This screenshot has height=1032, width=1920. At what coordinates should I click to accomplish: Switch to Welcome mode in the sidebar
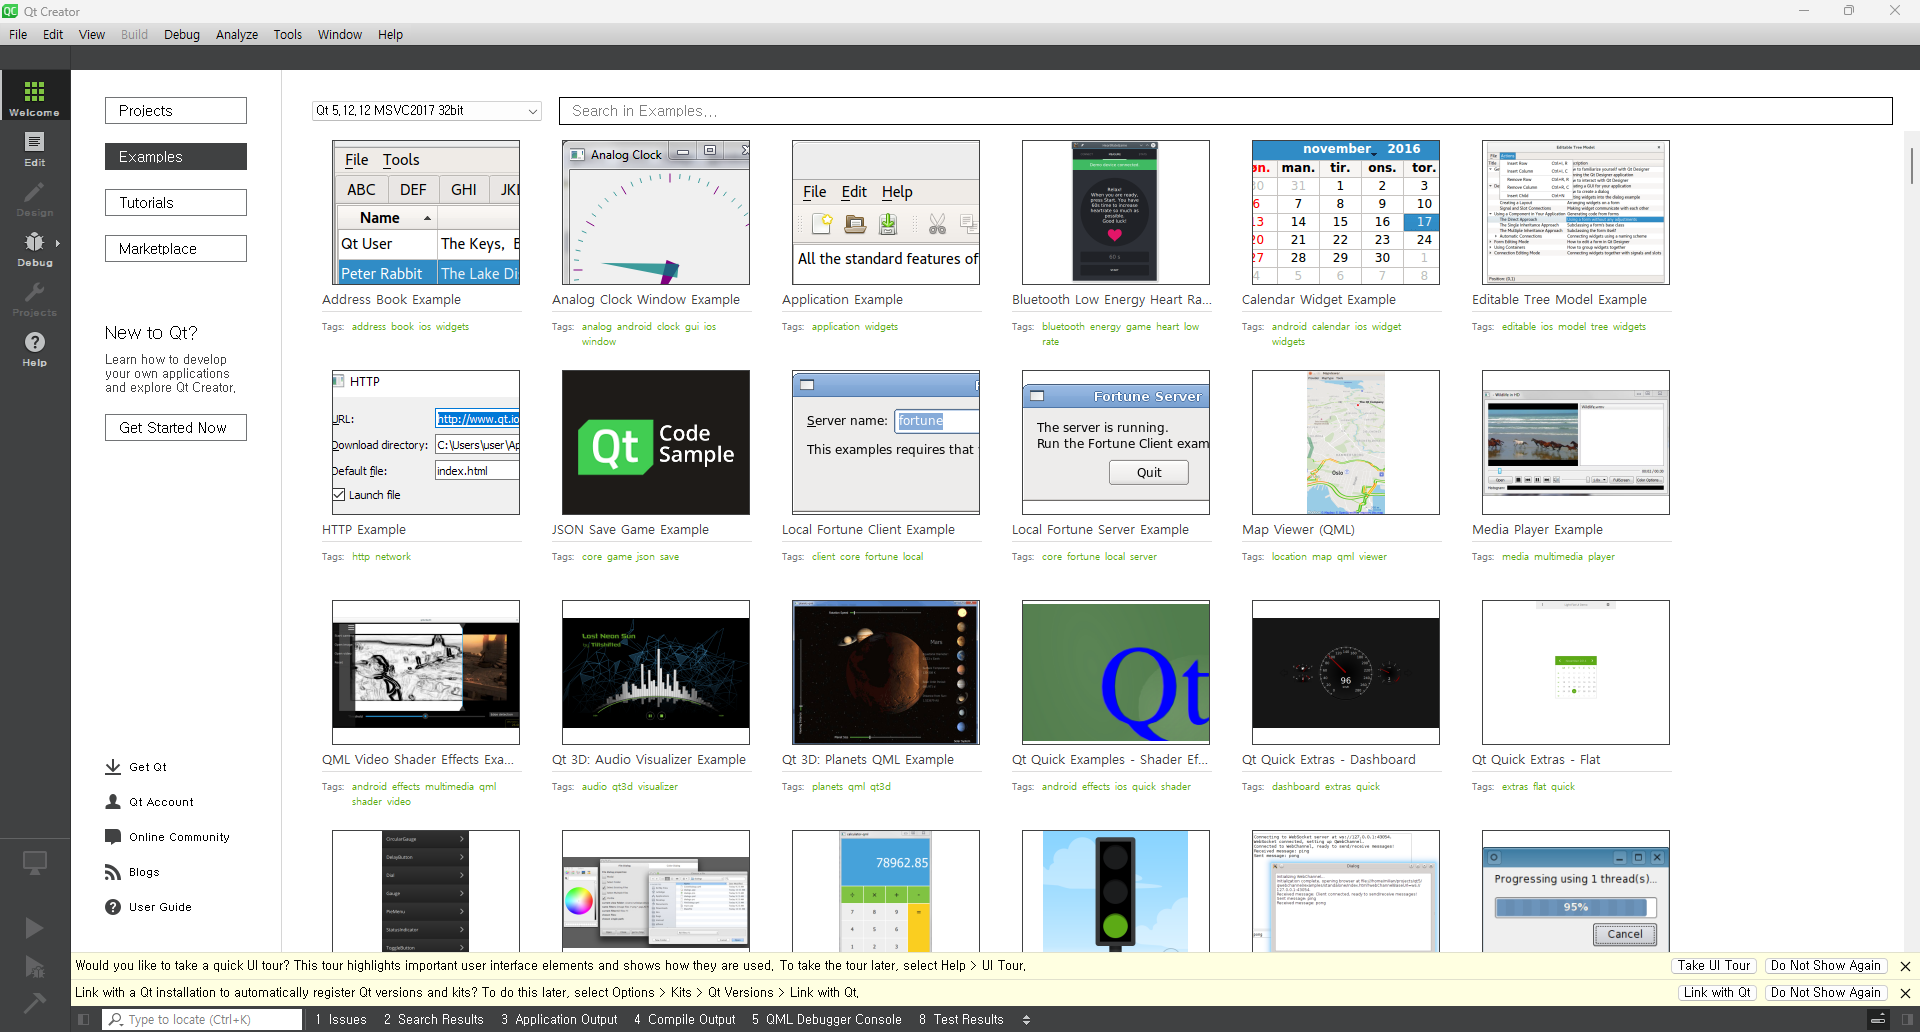pyautogui.click(x=35, y=95)
